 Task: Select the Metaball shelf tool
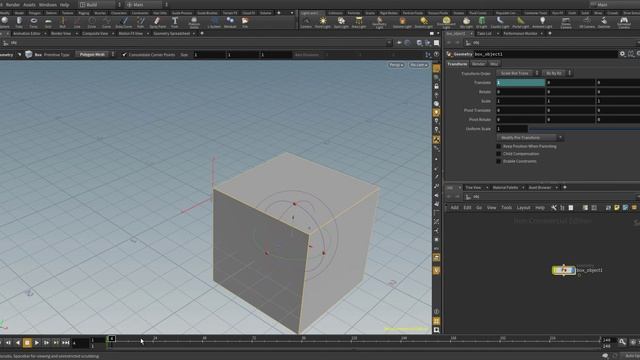[230, 22]
